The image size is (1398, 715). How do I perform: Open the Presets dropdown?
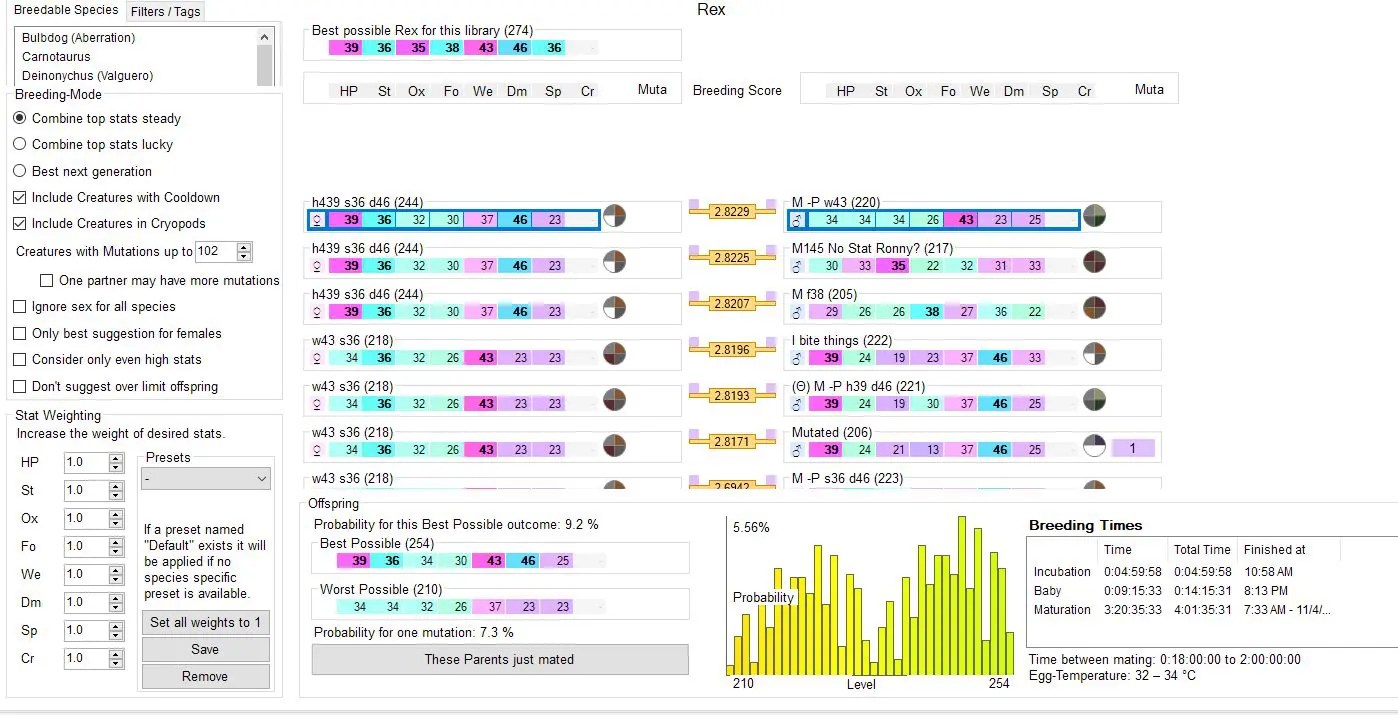pos(205,478)
